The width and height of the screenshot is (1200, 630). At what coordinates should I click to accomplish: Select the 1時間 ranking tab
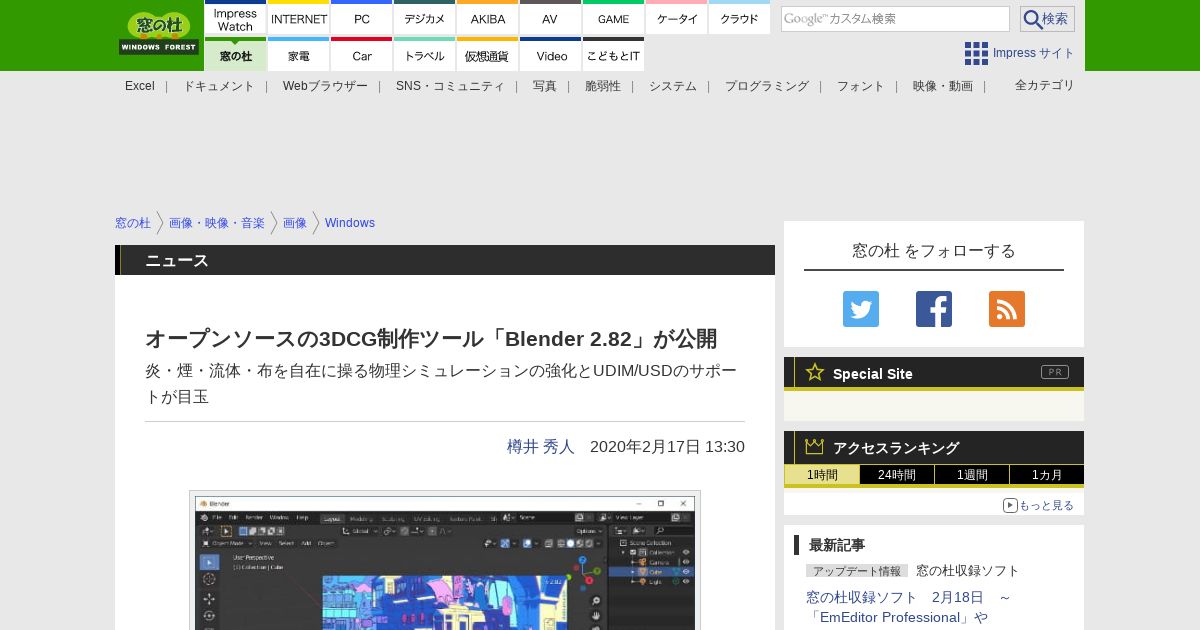point(822,475)
